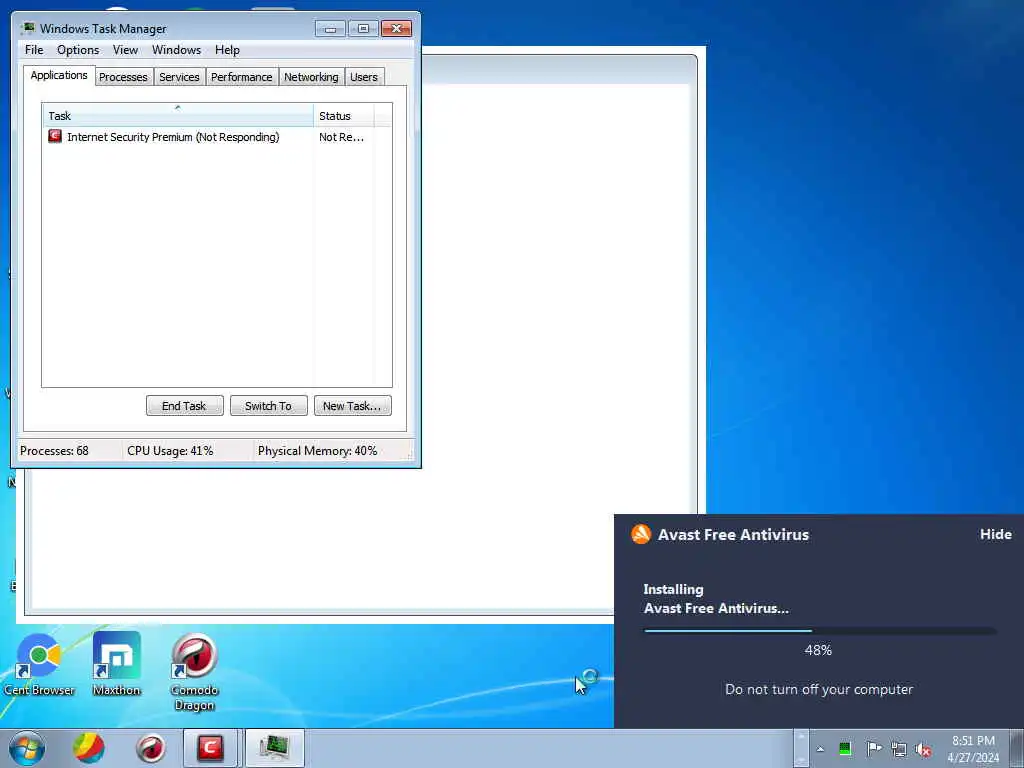Click Processes: 68 in status bar
This screenshot has width=1024, height=768.
(x=54, y=451)
